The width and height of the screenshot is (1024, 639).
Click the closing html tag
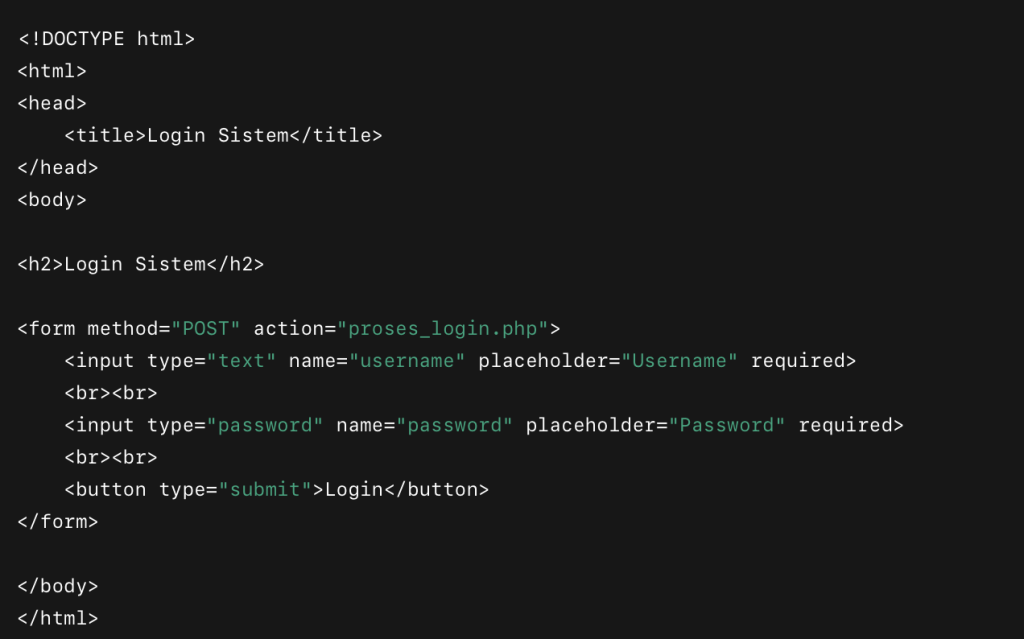[58, 618]
